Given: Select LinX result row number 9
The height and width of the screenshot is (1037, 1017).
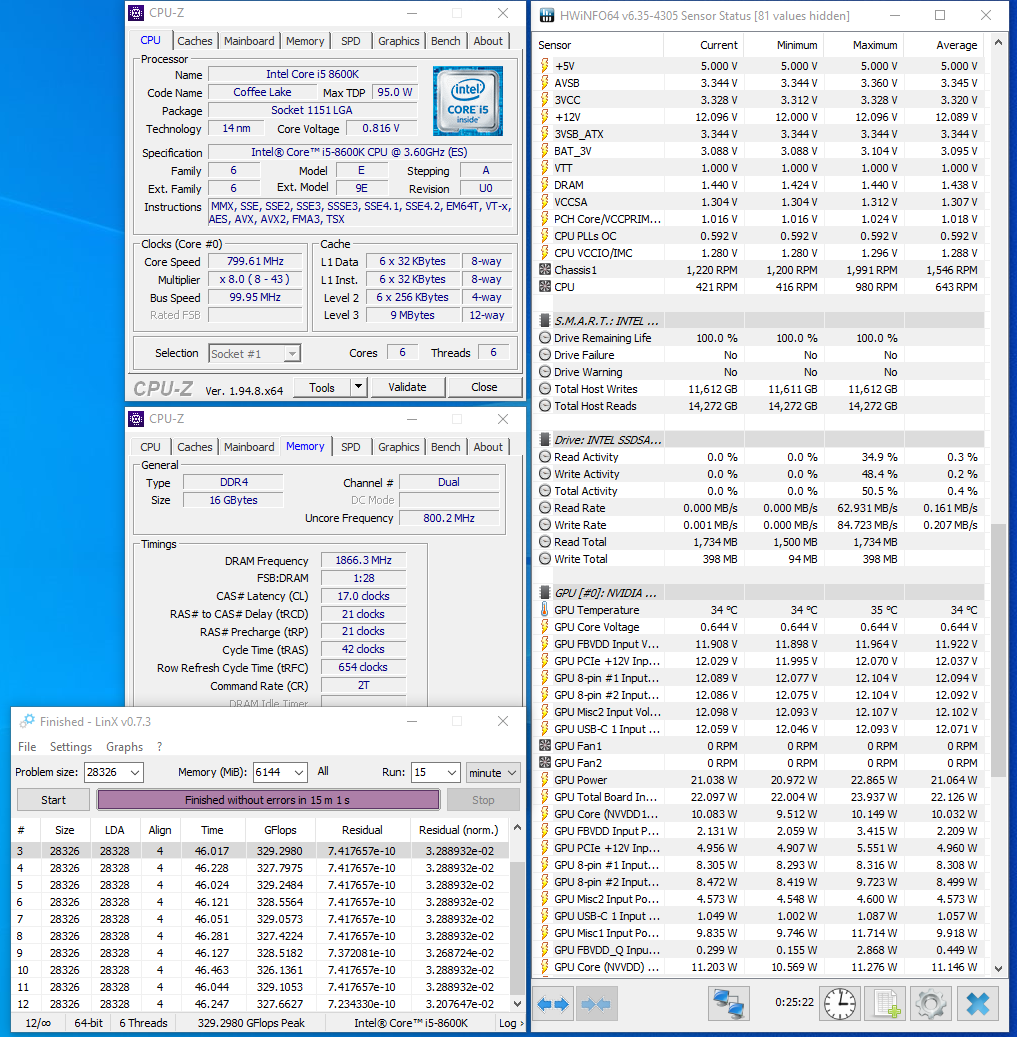Looking at the screenshot, I should coord(261,953).
